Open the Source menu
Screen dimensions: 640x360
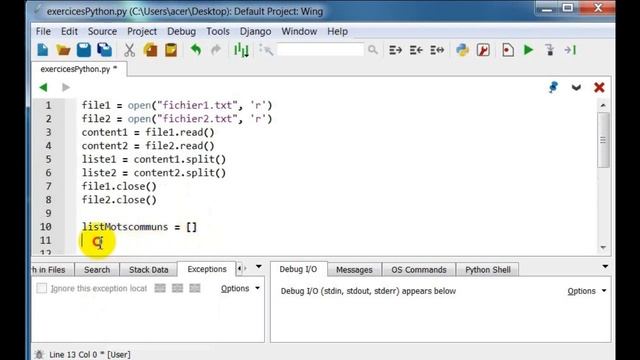[x=102, y=31]
